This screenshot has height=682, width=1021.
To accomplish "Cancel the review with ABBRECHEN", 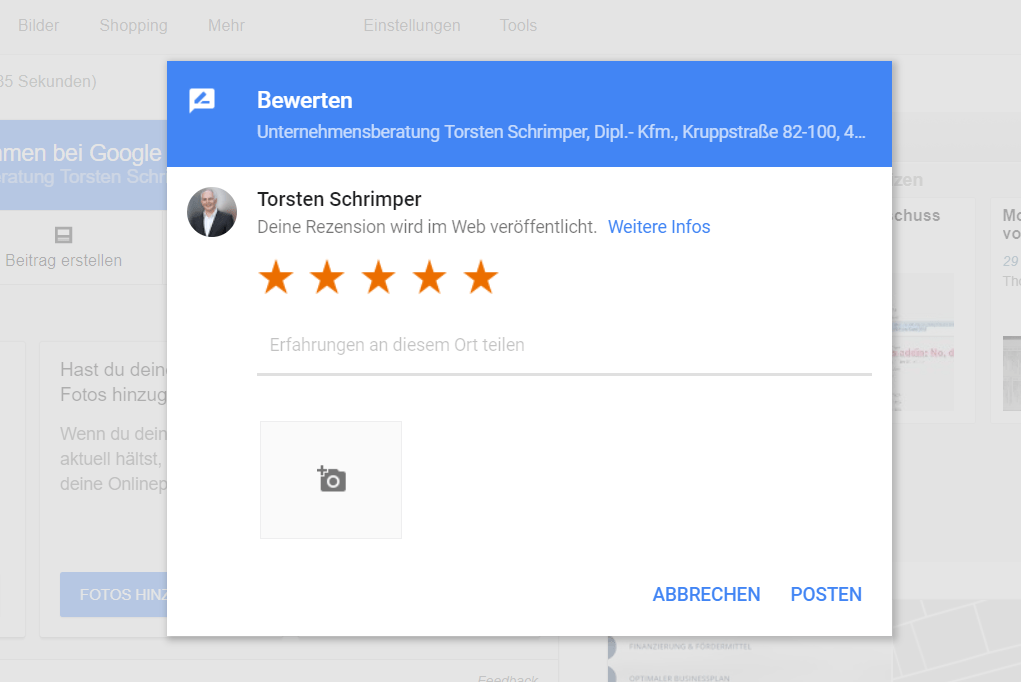I will (x=706, y=594).
